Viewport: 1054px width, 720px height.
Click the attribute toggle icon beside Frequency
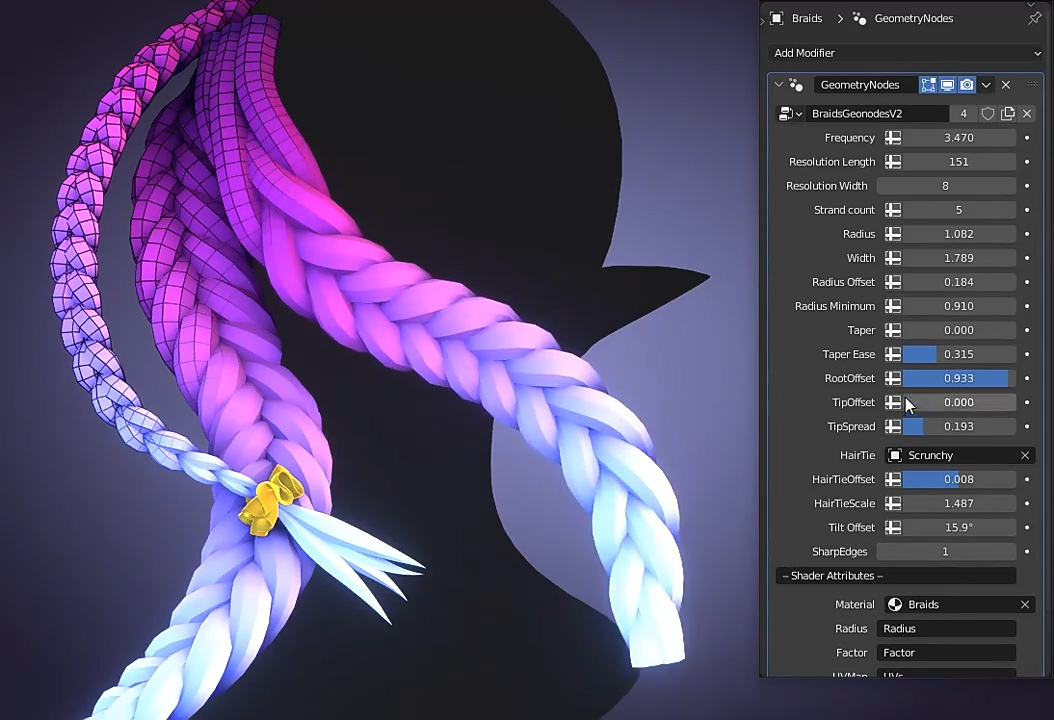point(893,138)
